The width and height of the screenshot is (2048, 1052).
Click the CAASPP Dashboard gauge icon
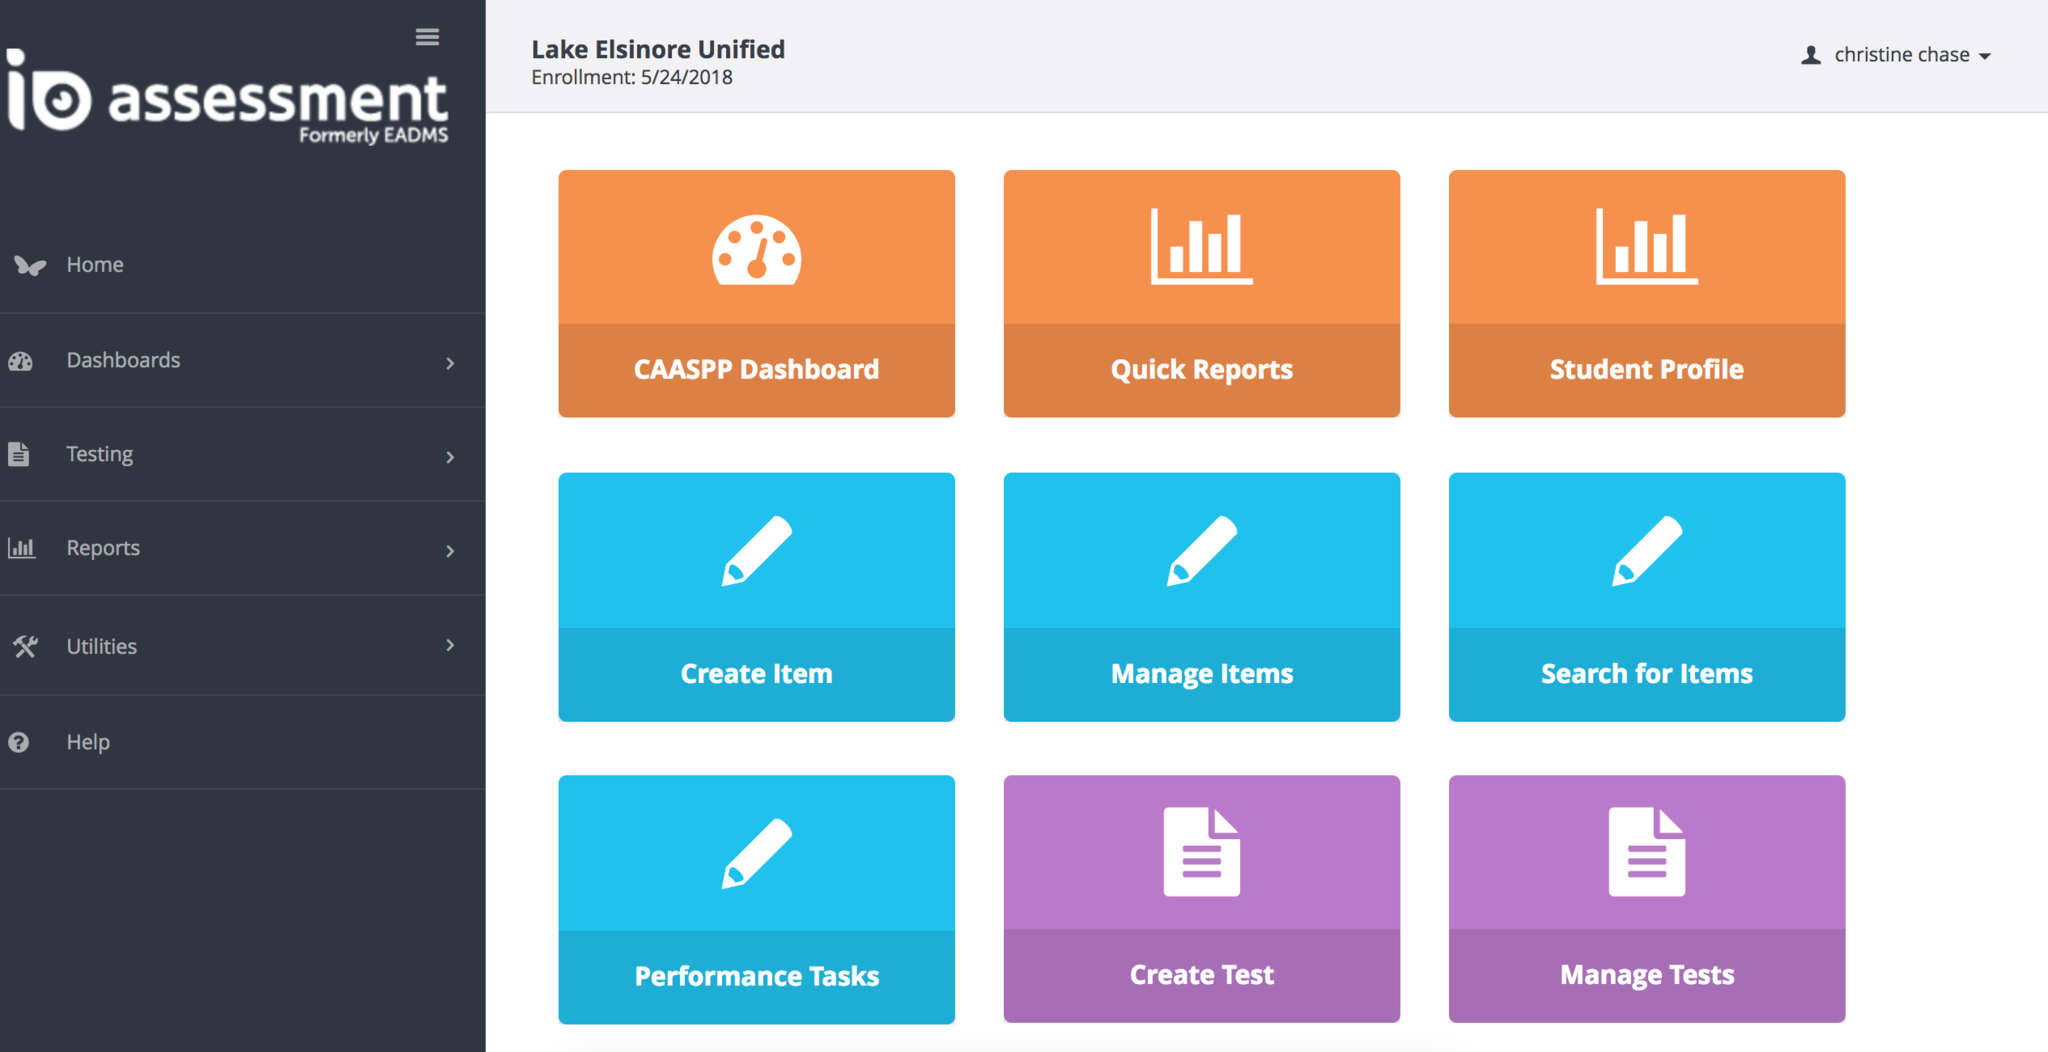(x=756, y=250)
